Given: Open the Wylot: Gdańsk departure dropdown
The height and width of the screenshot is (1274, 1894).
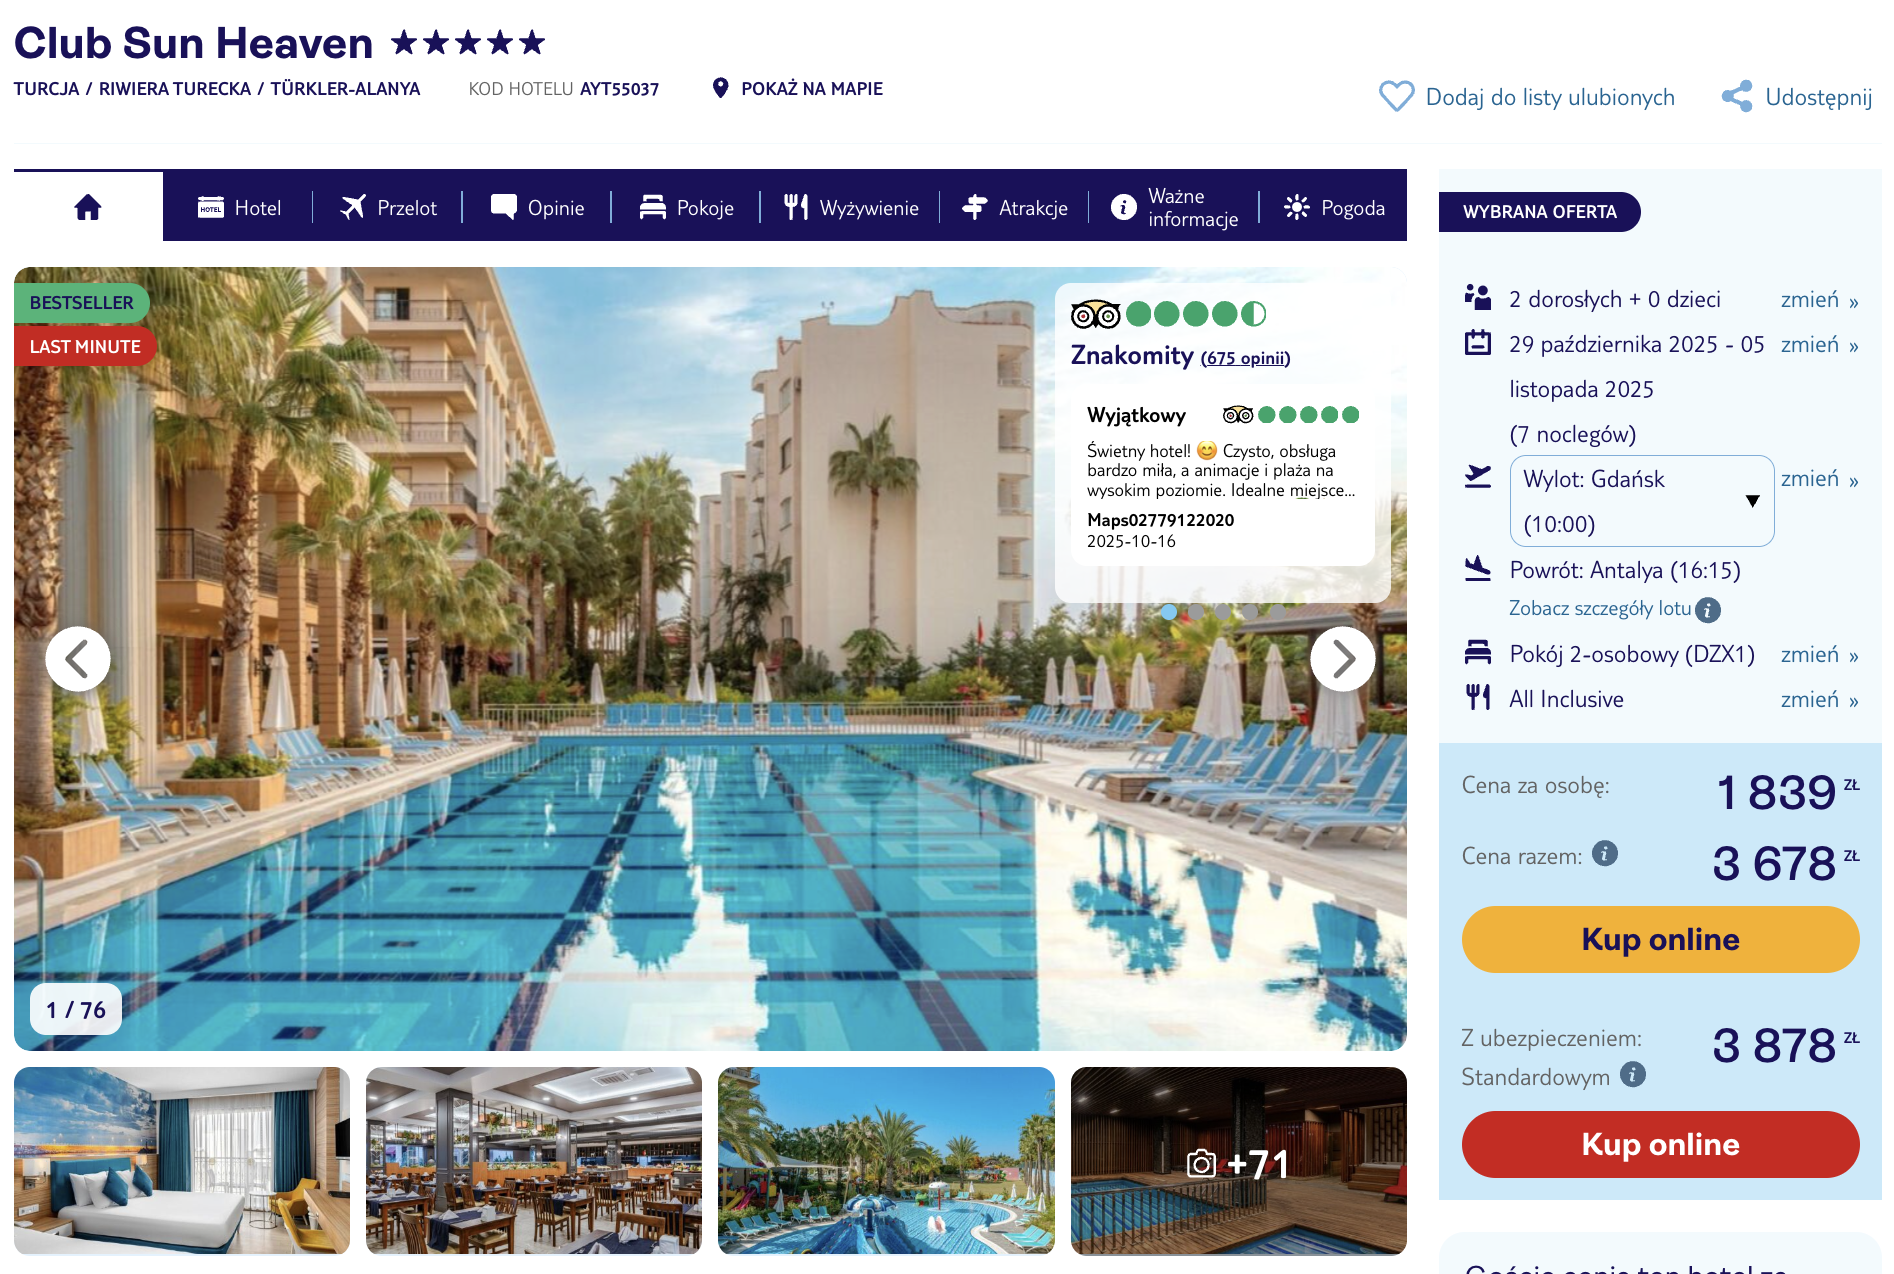Looking at the screenshot, I should point(1641,501).
